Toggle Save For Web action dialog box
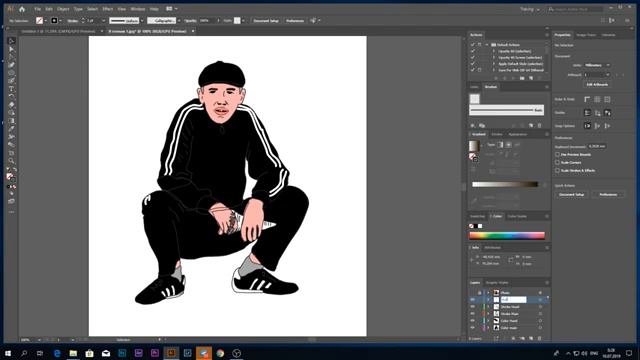Image resolution: width=640 pixels, height=360 pixels. pos(480,70)
